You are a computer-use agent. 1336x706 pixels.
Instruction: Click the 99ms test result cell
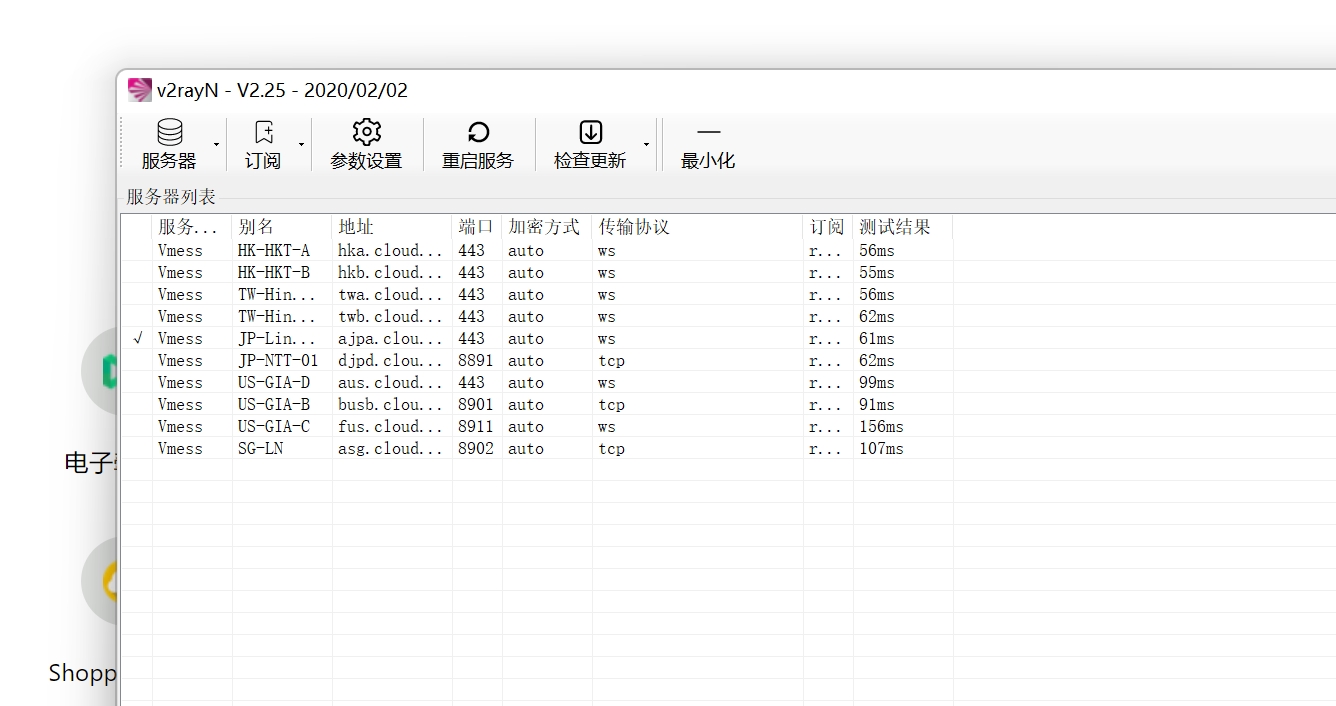tap(877, 382)
